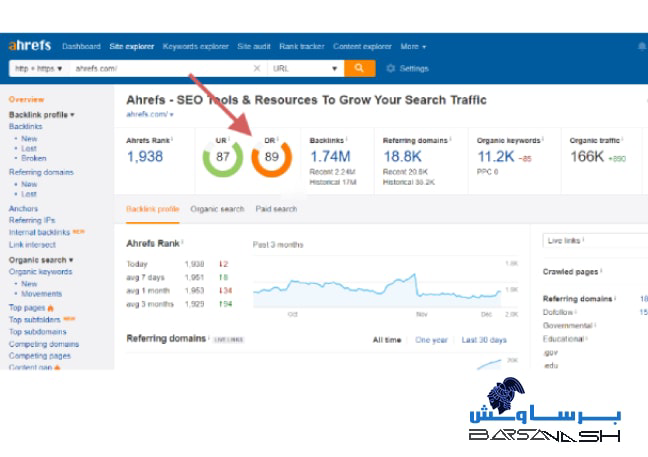Viewport: 648px width, 457px height.
Task: Switch to the Organic search tab
Action: pos(217,209)
